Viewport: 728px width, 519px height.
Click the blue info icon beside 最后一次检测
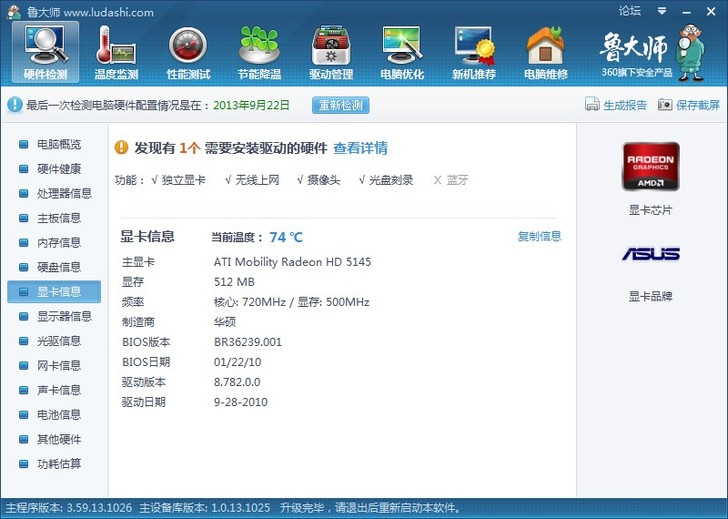(x=14, y=105)
